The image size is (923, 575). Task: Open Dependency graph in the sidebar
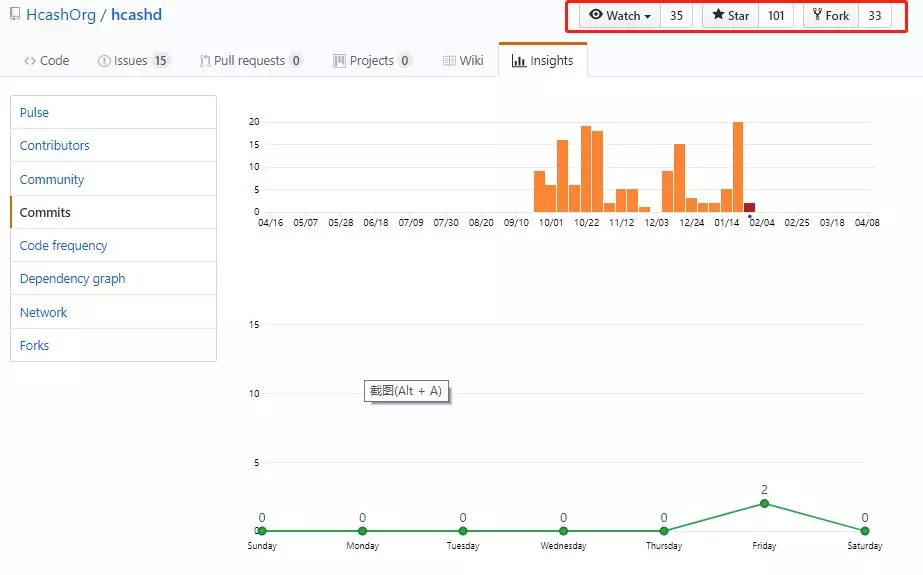(x=113, y=278)
